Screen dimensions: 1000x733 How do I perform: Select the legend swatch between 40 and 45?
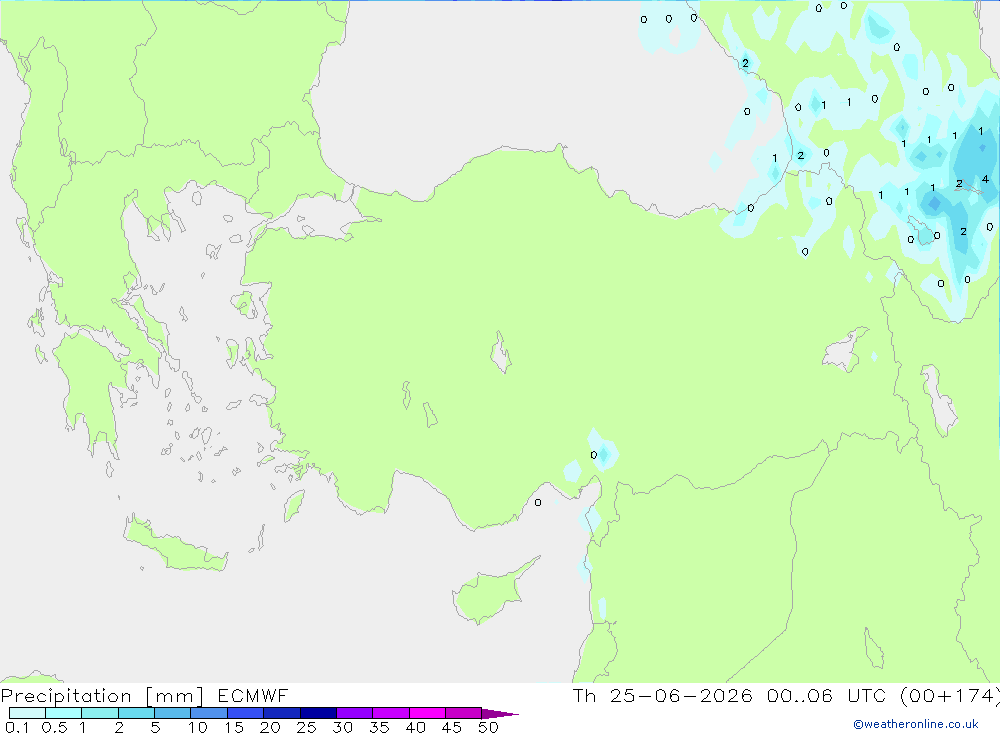tap(427, 713)
